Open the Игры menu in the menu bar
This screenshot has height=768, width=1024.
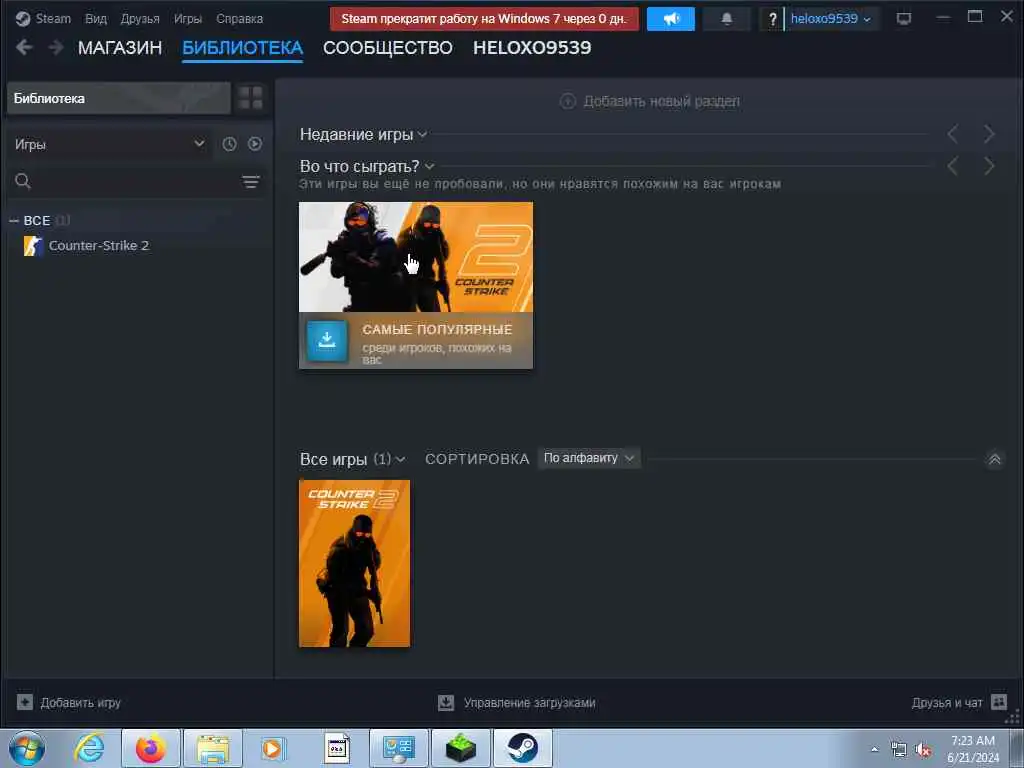click(187, 18)
